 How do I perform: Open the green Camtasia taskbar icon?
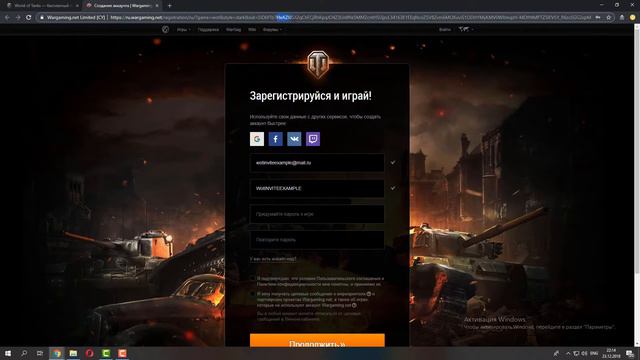[106, 353]
